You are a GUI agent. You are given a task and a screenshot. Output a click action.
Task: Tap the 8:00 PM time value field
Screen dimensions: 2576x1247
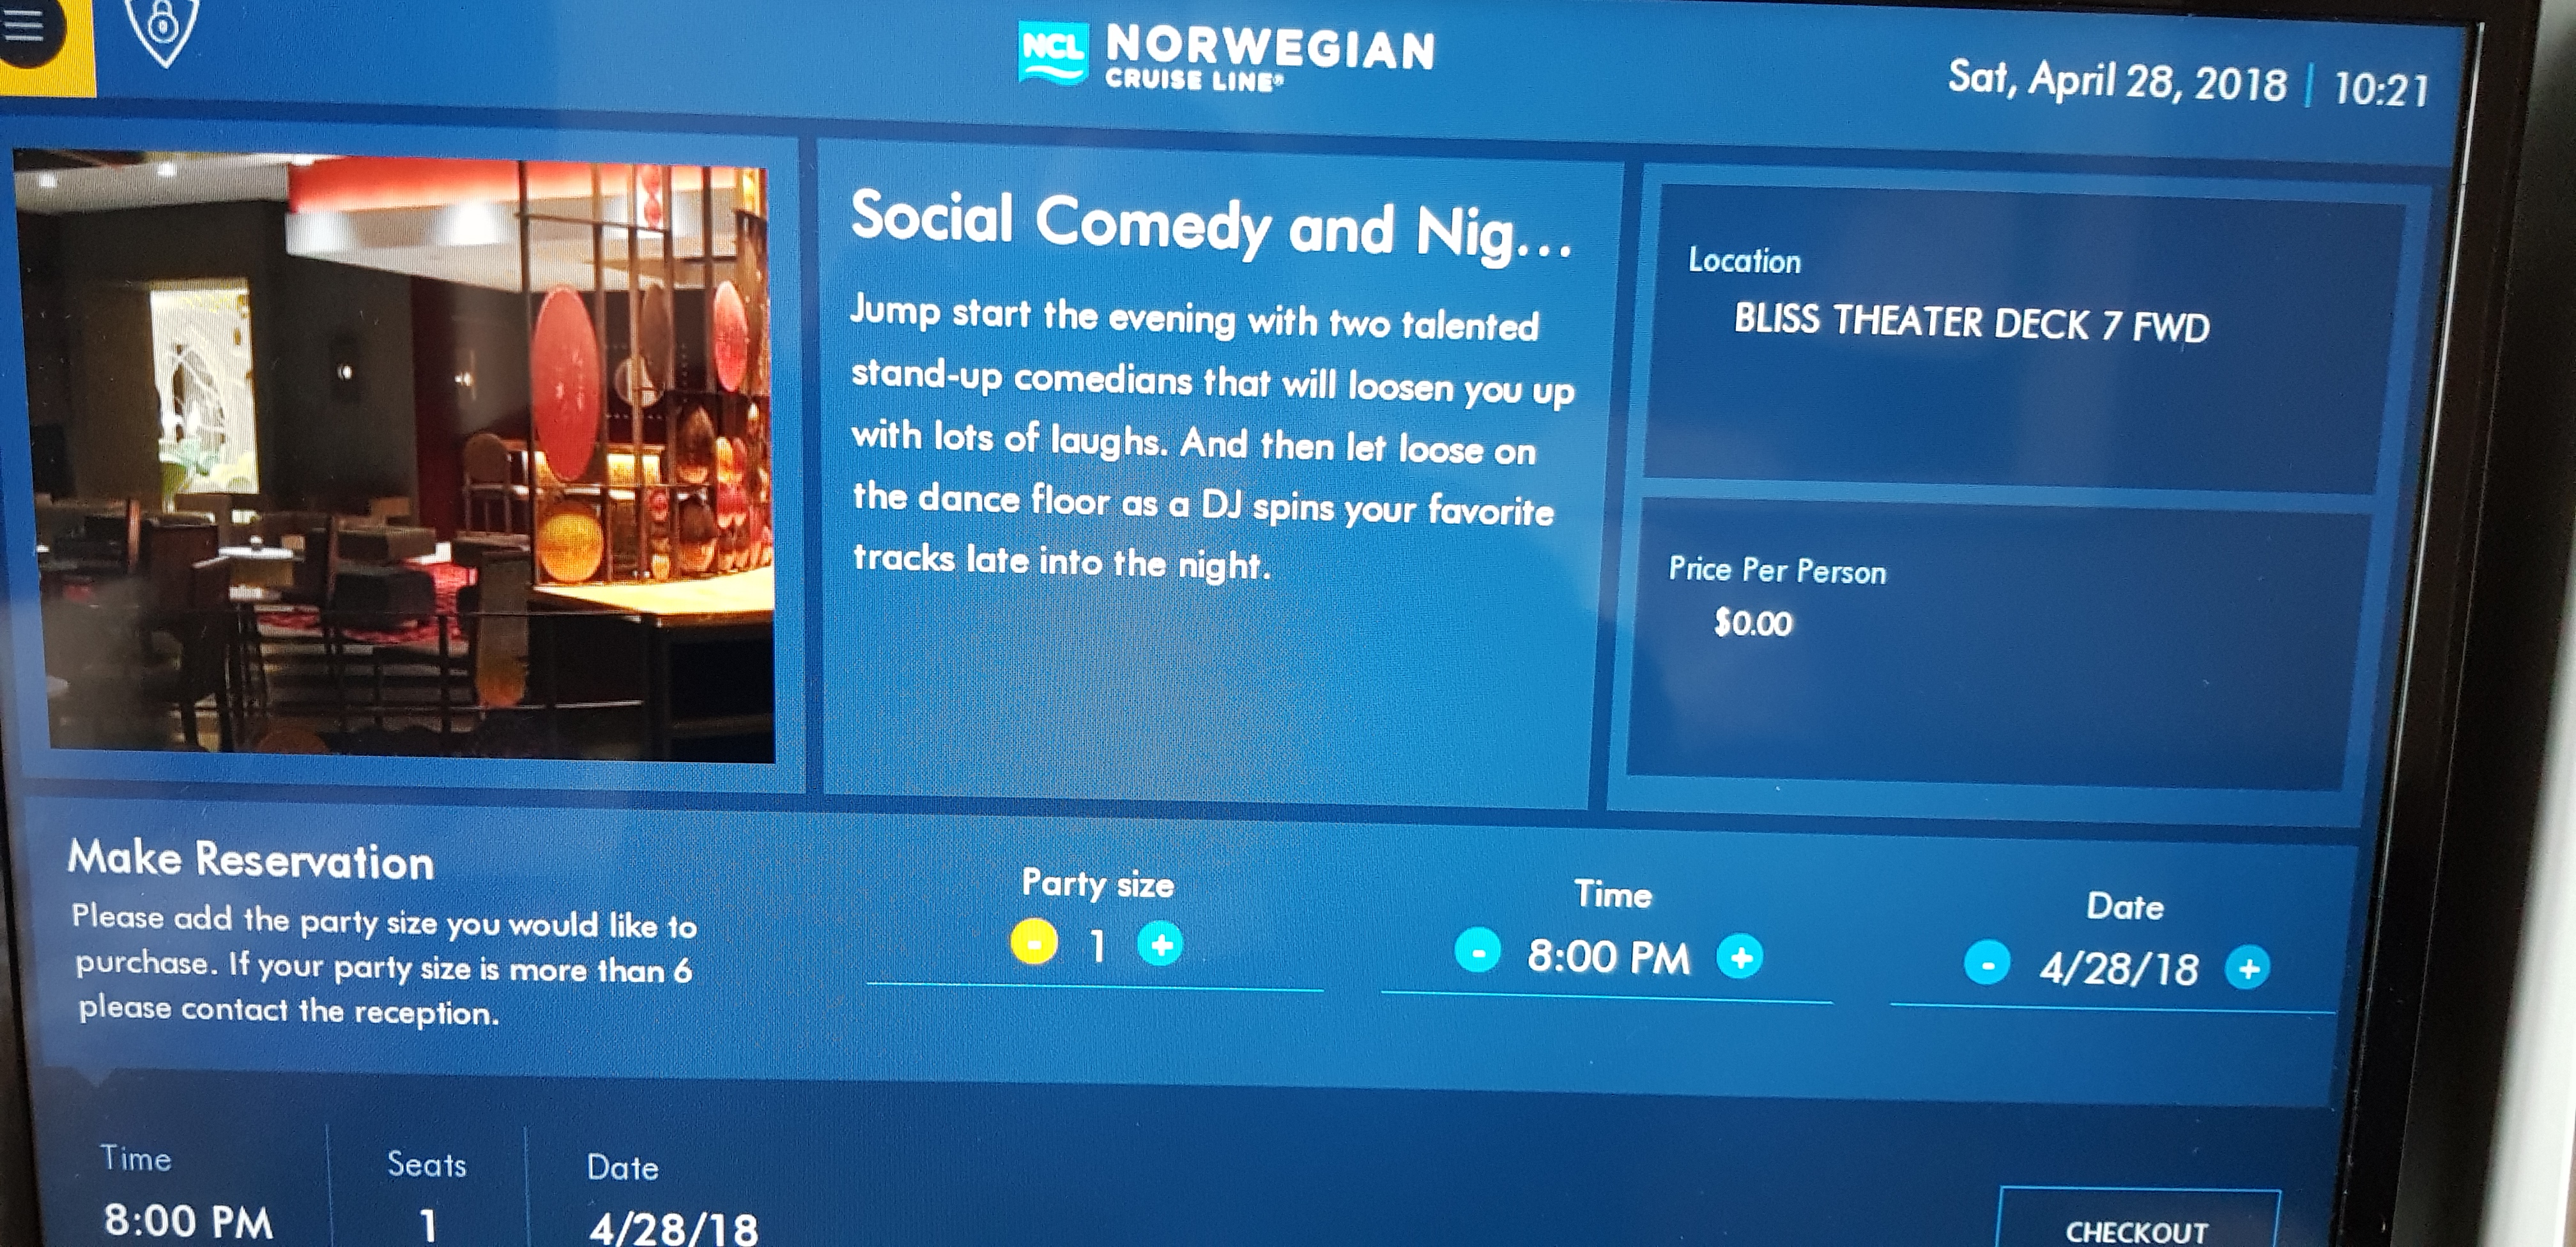[1608, 957]
